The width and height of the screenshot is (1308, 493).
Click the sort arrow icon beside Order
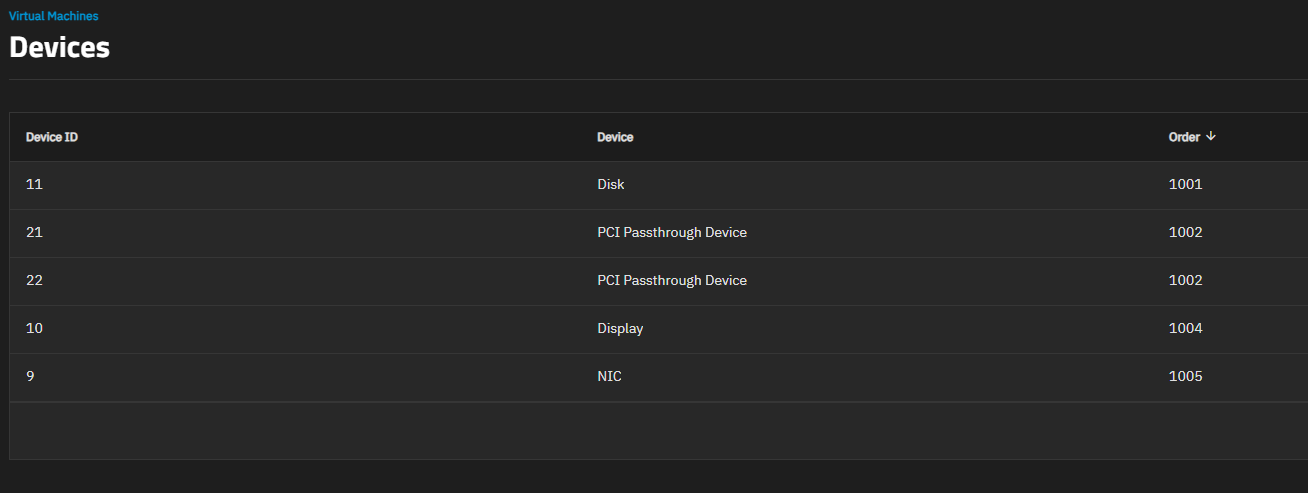pos(1211,137)
